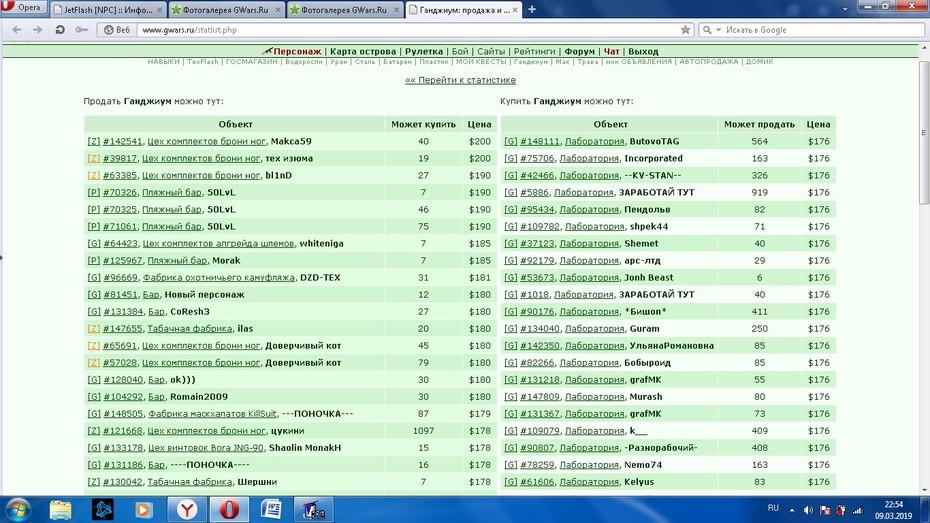
Task: Open object #78259 link
Action: point(537,465)
